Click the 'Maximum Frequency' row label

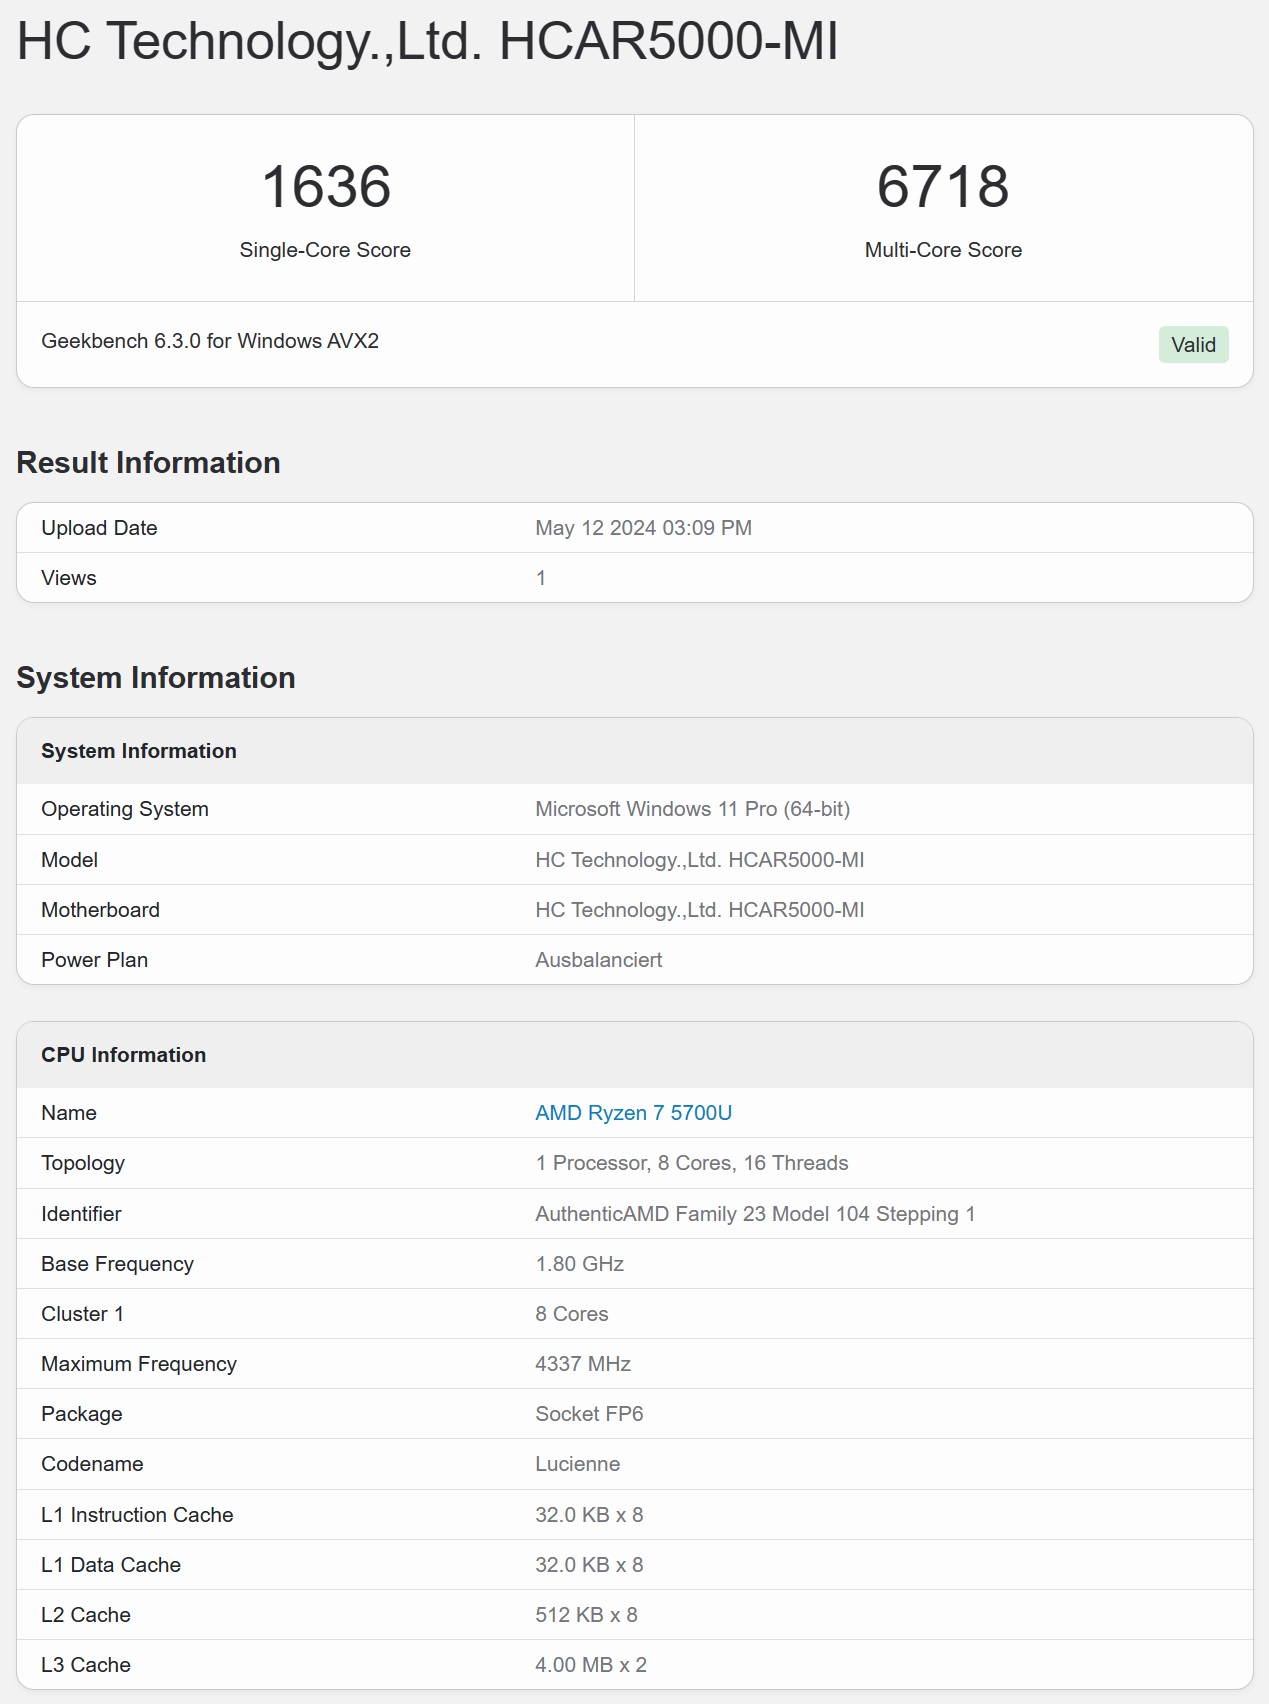[139, 1364]
